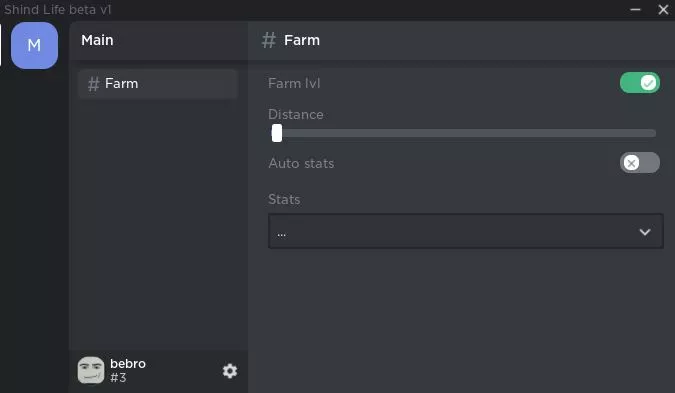
Task: Click the Distance slider handle
Action: [x=277, y=133]
